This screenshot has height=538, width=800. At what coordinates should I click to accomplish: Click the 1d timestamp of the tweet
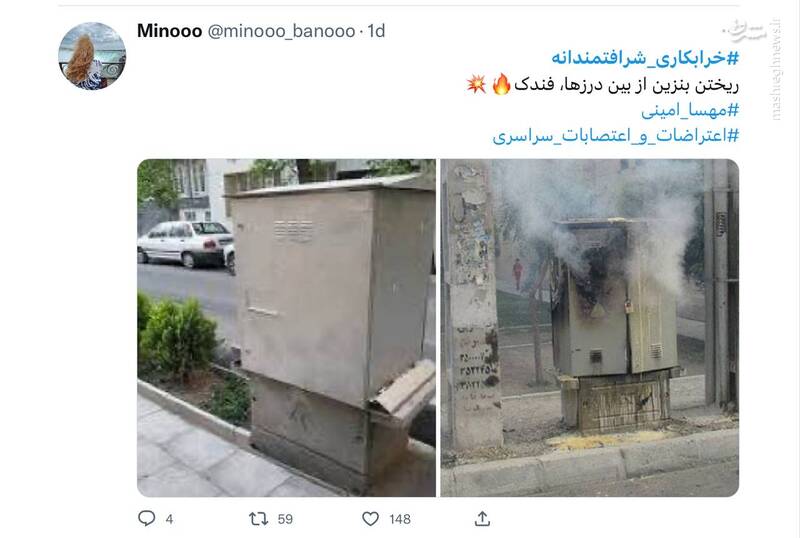376,31
